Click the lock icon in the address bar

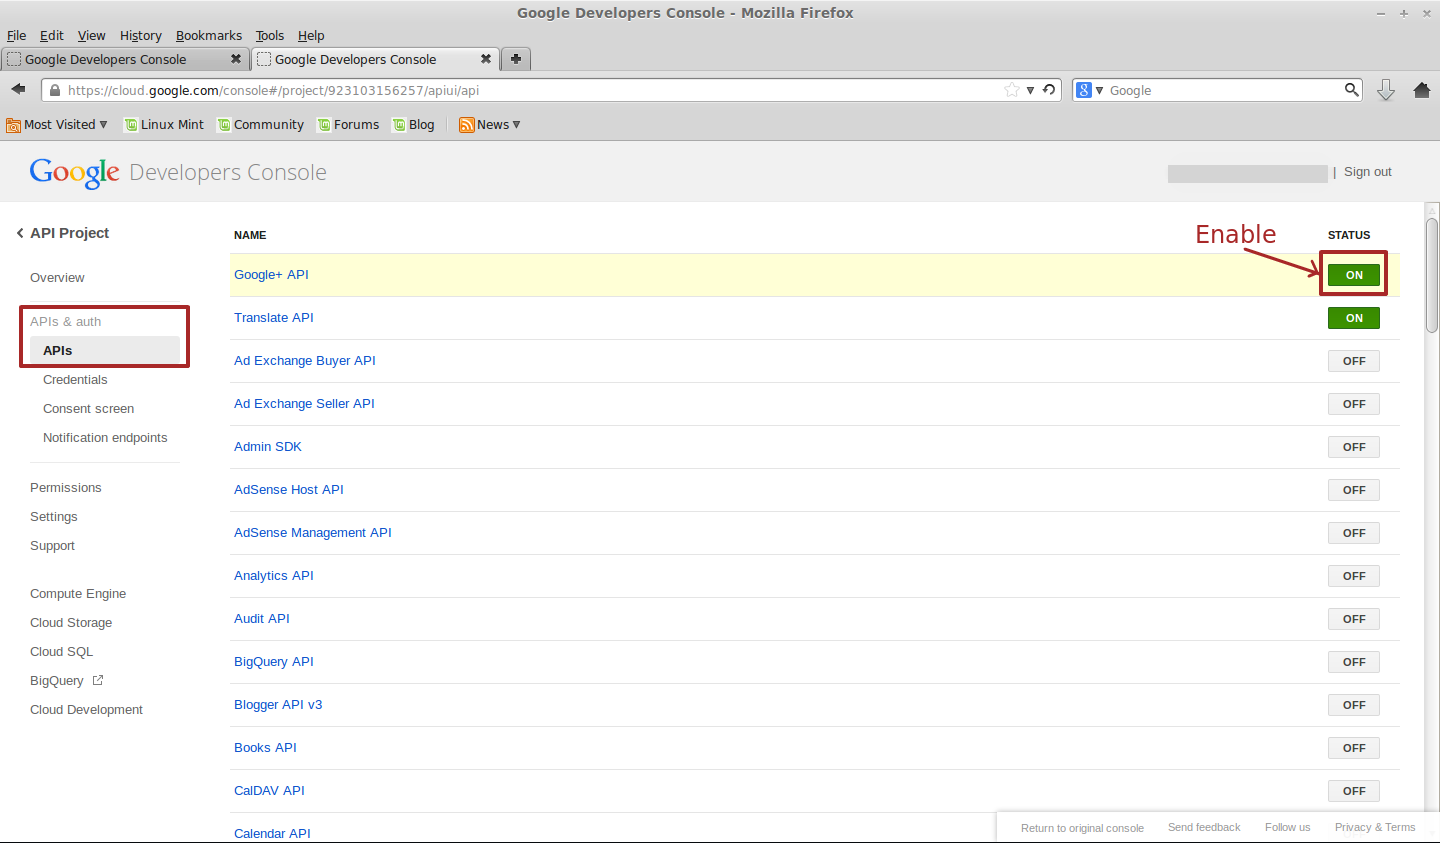(x=55, y=90)
